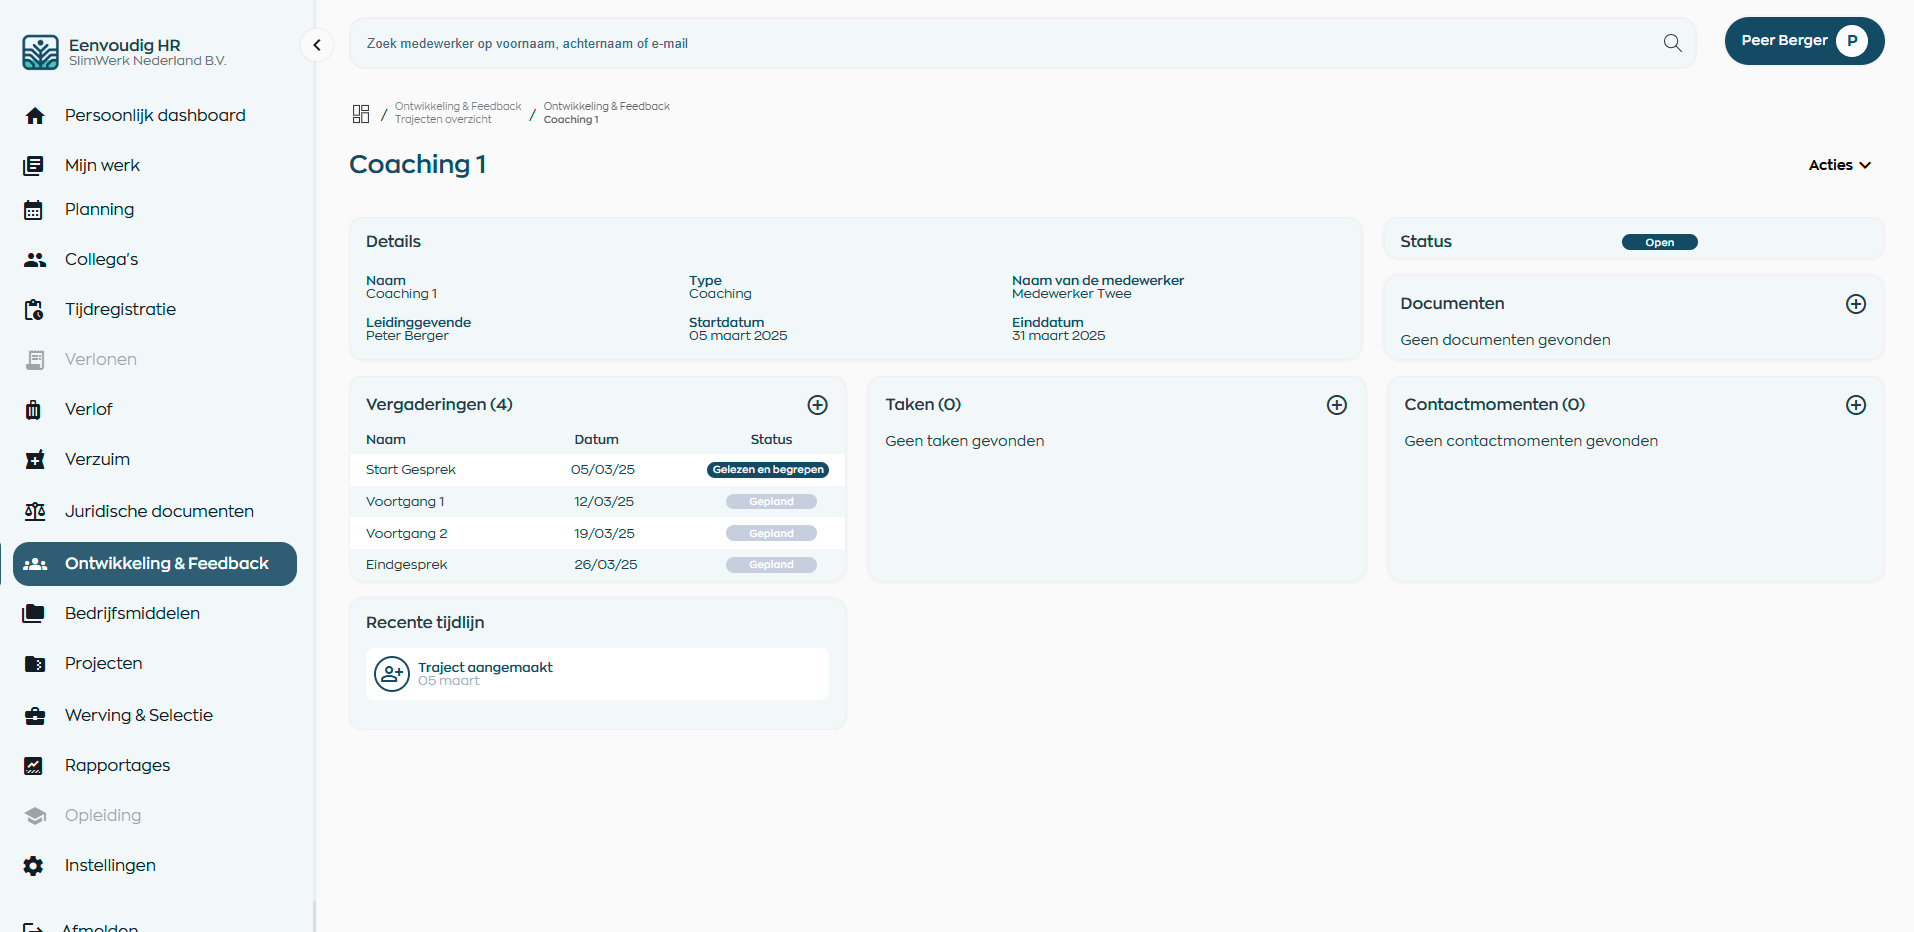Click the Open status badge
The height and width of the screenshot is (932, 1914).
1659,242
